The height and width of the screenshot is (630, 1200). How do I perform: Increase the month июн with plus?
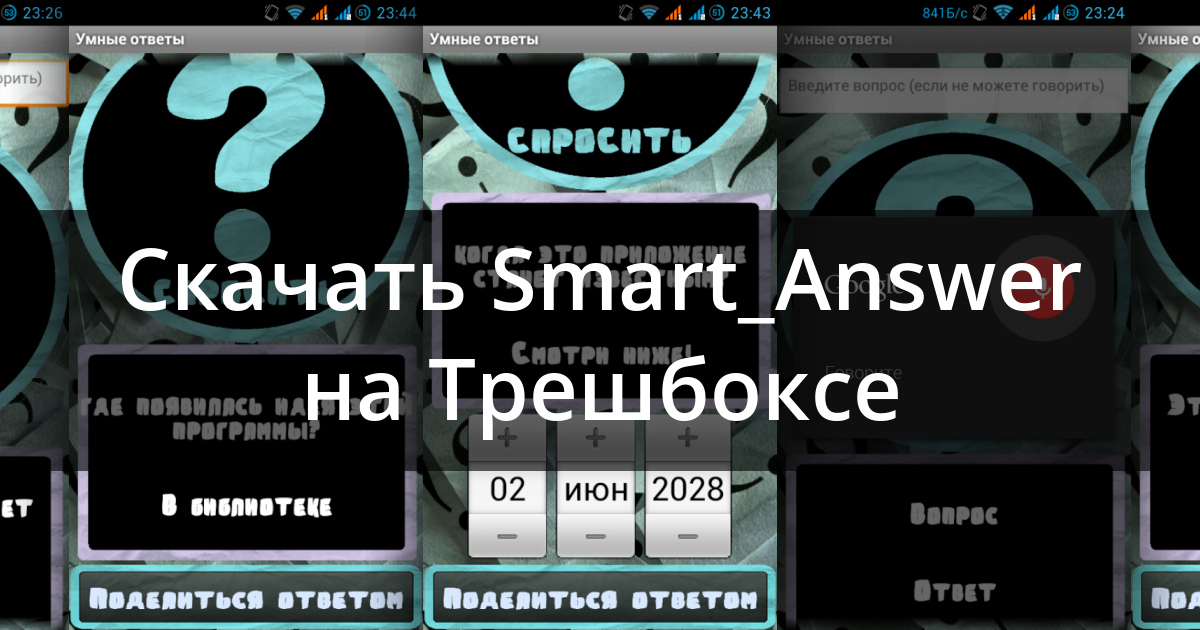click(595, 438)
